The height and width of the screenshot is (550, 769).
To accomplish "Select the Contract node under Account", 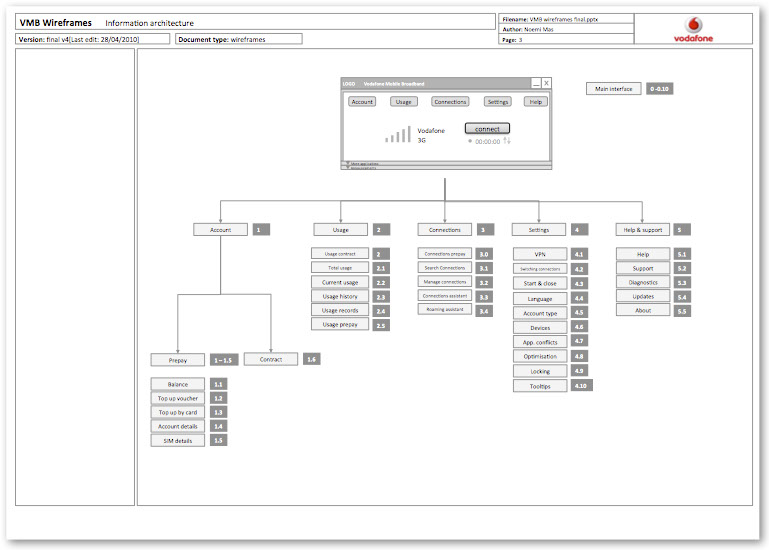I will pyautogui.click(x=270, y=359).
